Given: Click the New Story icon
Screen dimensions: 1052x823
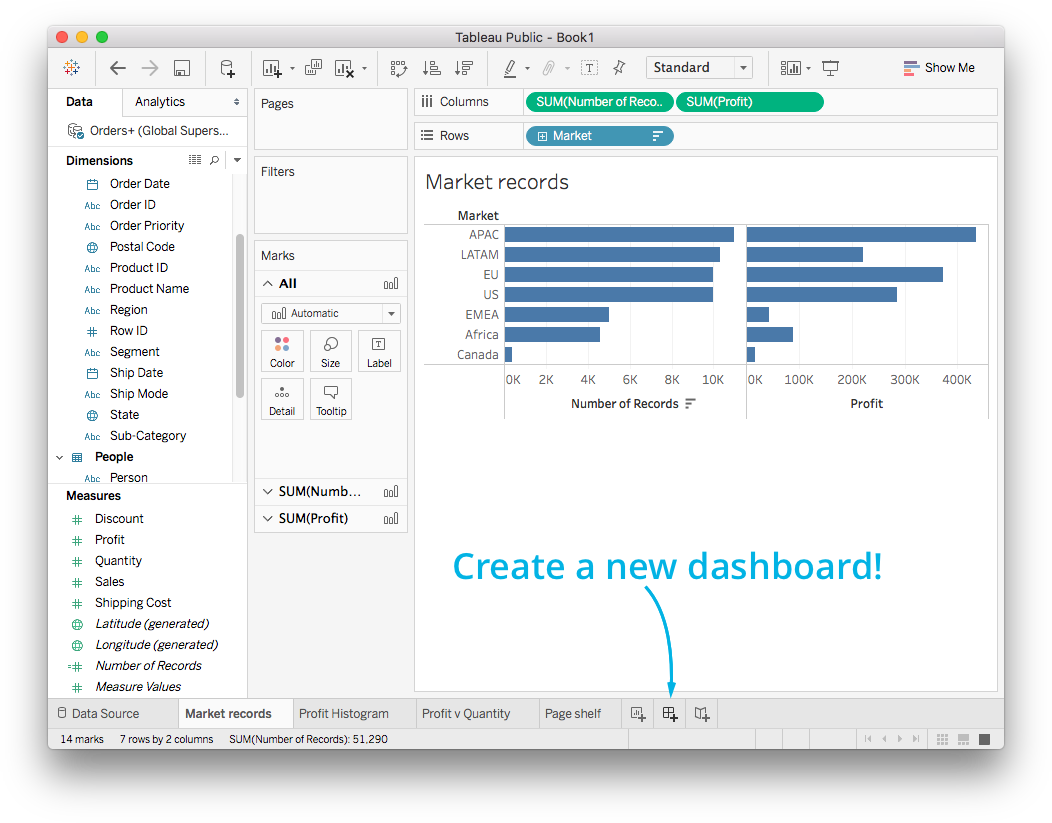Looking at the screenshot, I should (x=702, y=714).
